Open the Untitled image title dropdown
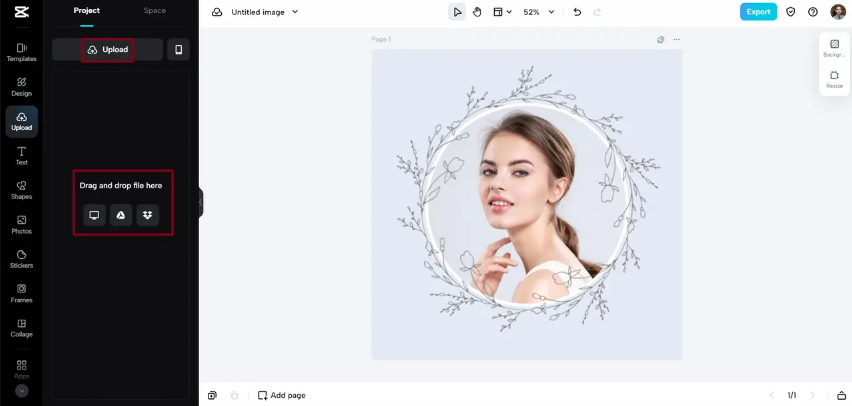Image resolution: width=852 pixels, height=406 pixels. 265,12
